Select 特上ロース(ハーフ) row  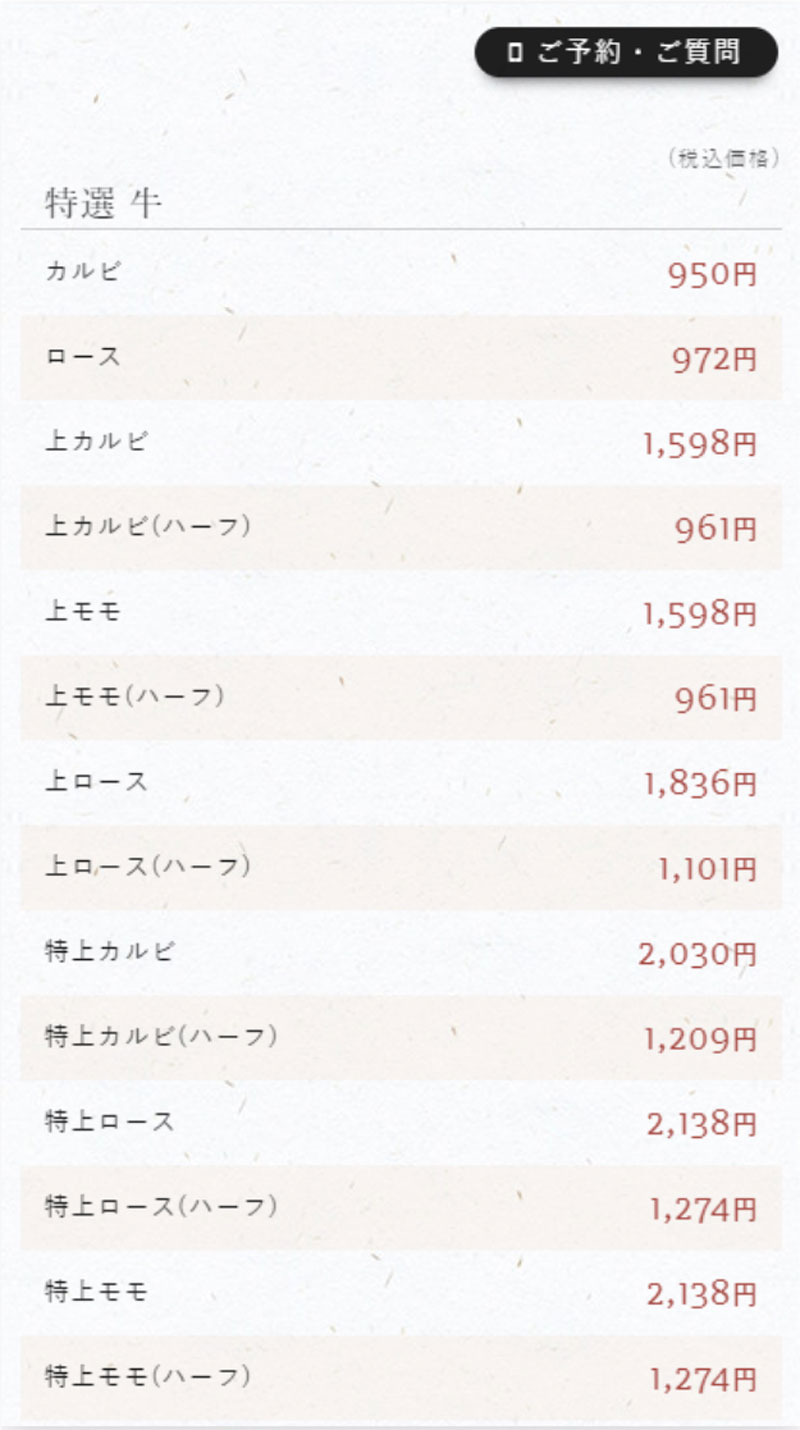[401, 1207]
